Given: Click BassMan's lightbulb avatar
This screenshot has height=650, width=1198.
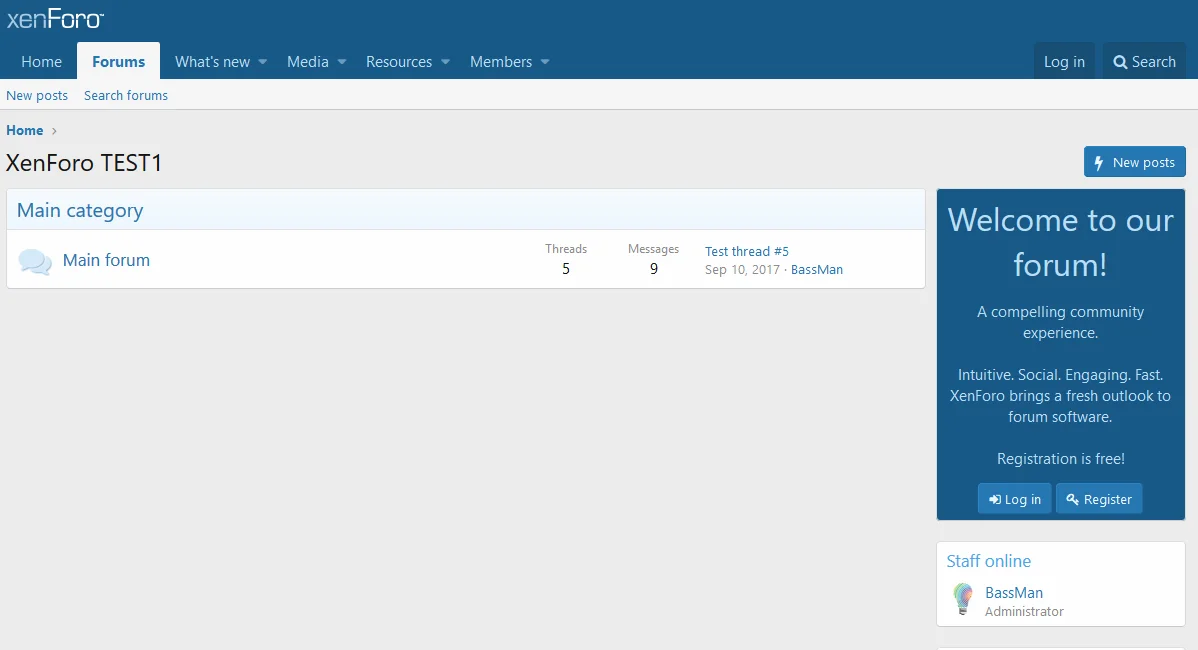Looking at the screenshot, I should [962, 599].
